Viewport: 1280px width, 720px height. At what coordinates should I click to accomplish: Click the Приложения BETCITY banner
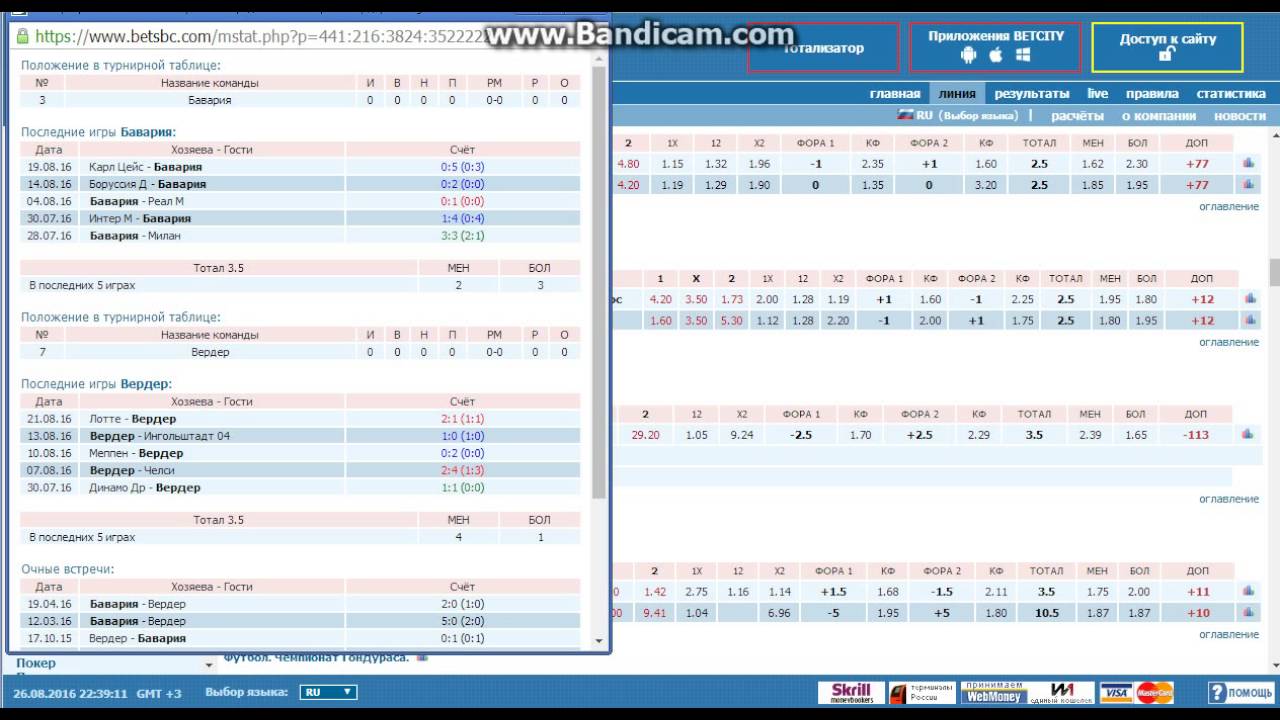click(x=995, y=47)
